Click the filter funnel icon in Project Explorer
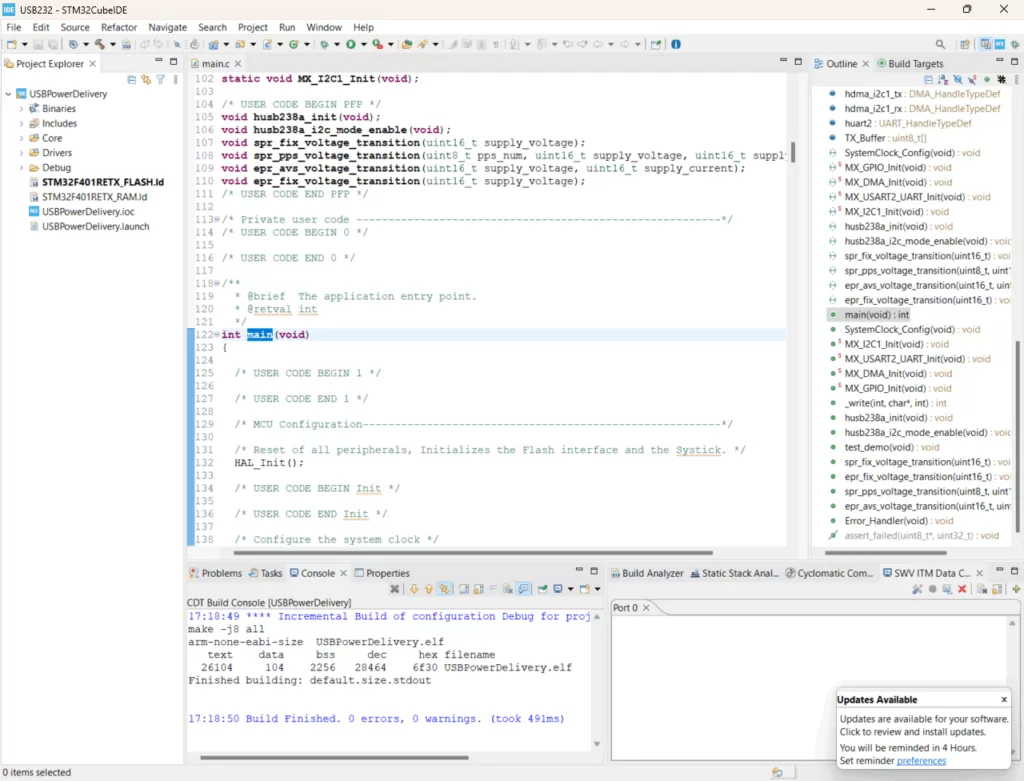The height and width of the screenshot is (781, 1024). point(161,80)
